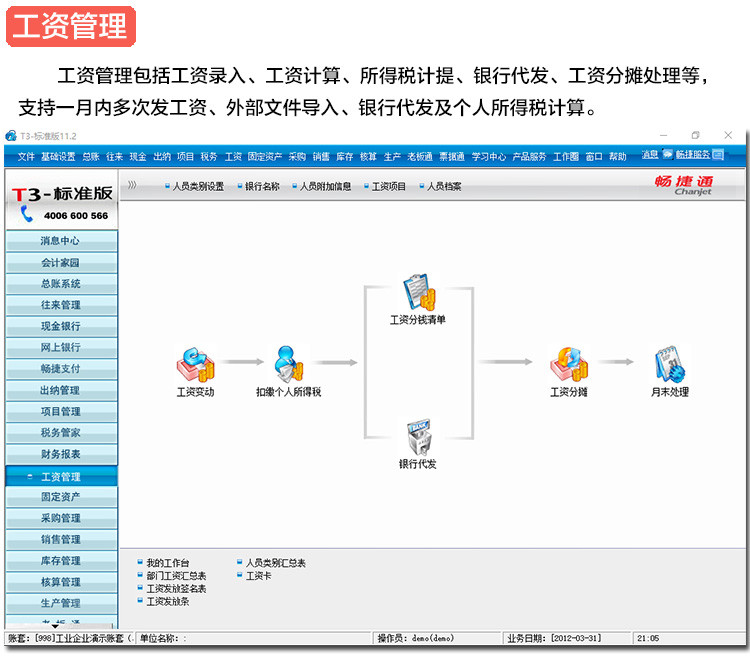Open the 工资分摊 icon
Screen dimensions: 750x664
(568, 366)
